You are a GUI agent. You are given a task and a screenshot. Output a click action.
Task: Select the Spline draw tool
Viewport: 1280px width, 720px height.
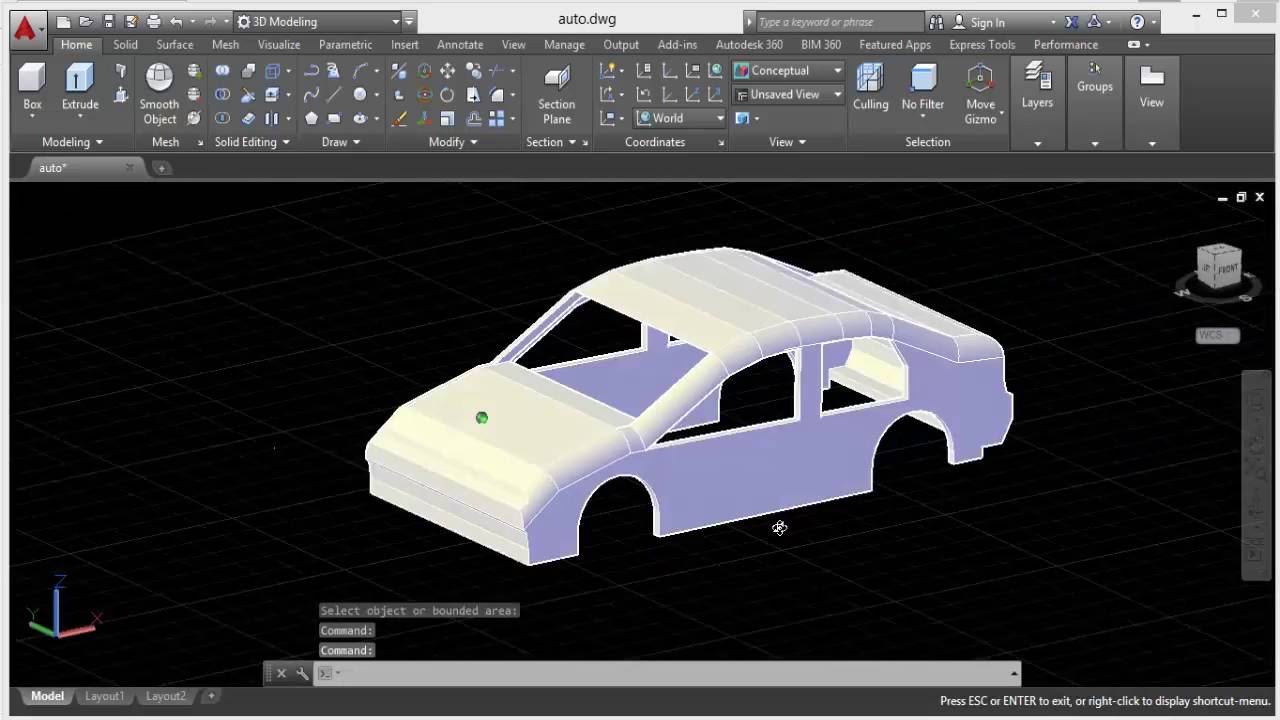[x=311, y=95]
